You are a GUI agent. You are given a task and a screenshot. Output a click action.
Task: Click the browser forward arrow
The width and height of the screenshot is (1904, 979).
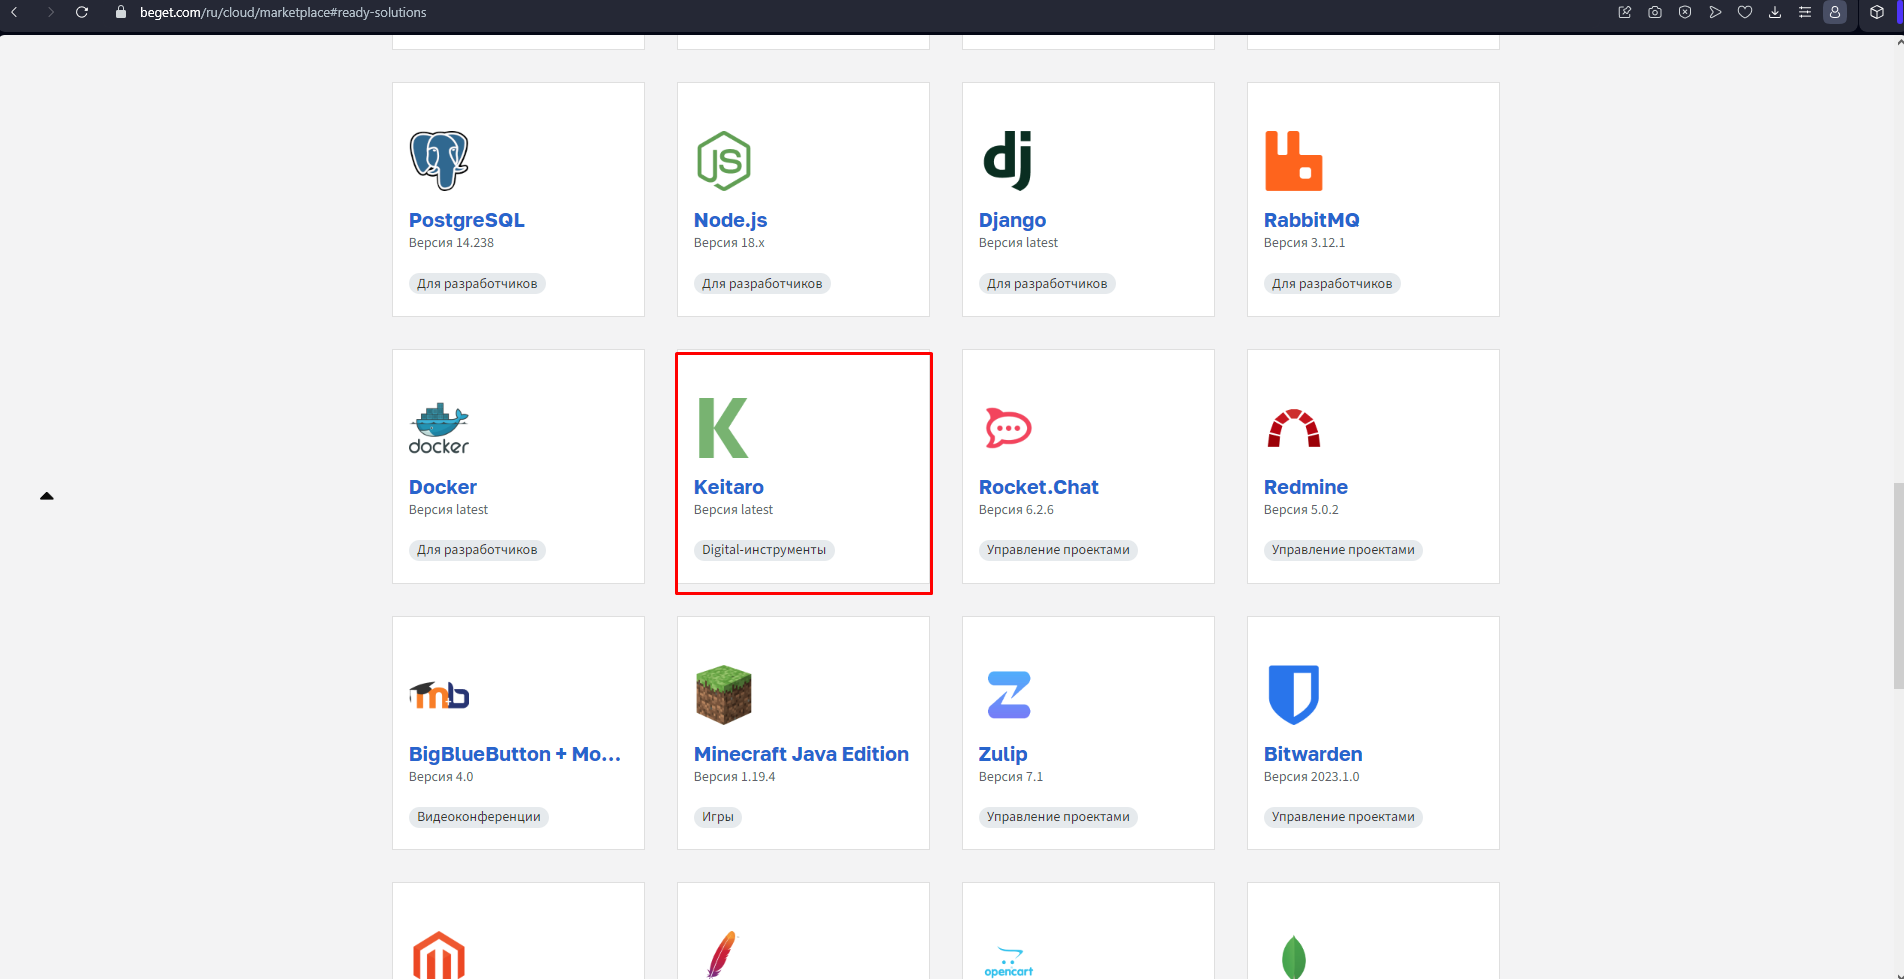pyautogui.click(x=50, y=12)
